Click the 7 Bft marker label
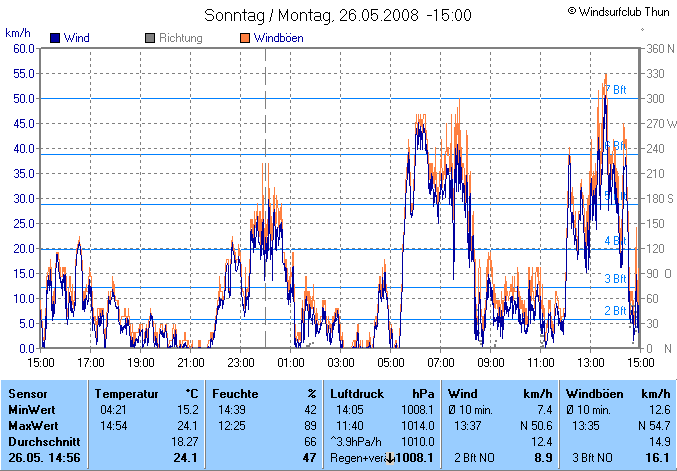Screen dimensions: 677x471 coord(616,90)
